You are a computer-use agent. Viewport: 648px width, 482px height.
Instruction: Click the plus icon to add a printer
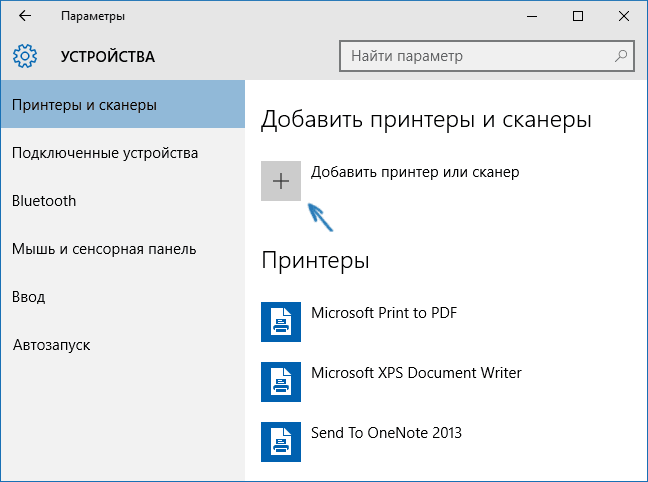coord(281,181)
